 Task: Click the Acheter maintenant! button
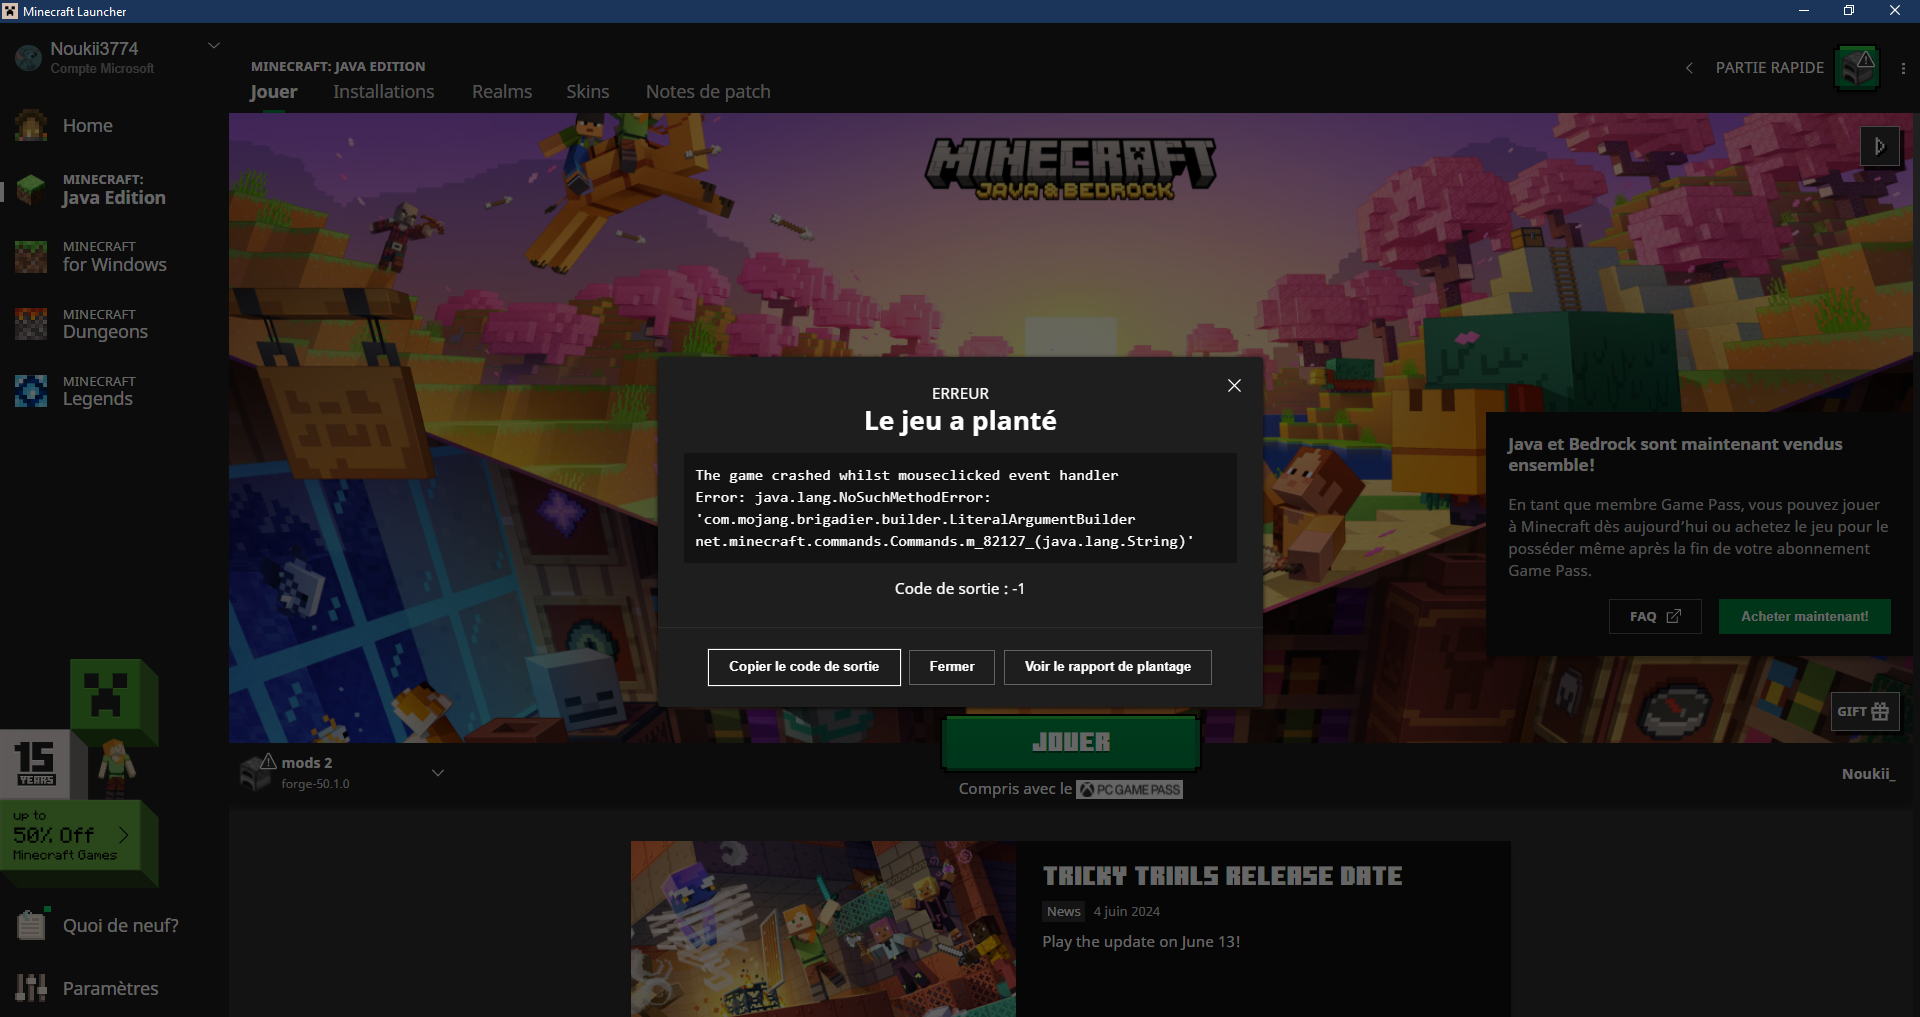click(1805, 617)
